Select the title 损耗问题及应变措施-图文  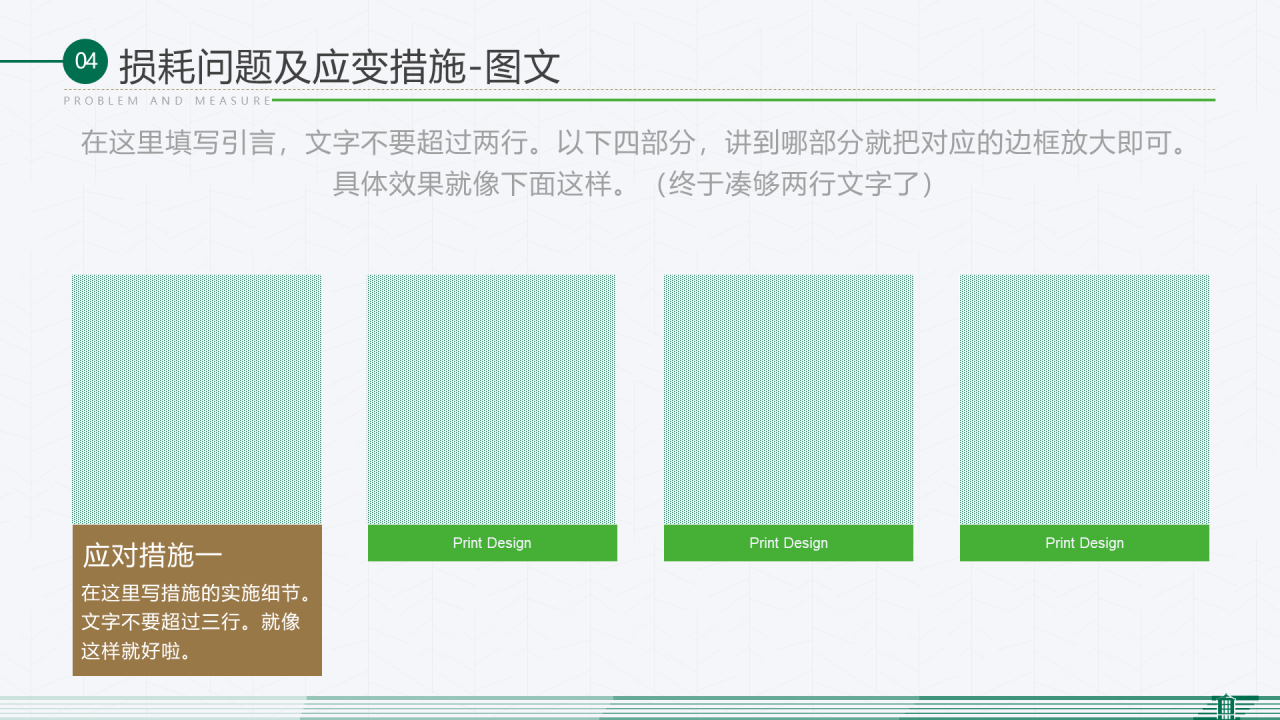coord(340,67)
